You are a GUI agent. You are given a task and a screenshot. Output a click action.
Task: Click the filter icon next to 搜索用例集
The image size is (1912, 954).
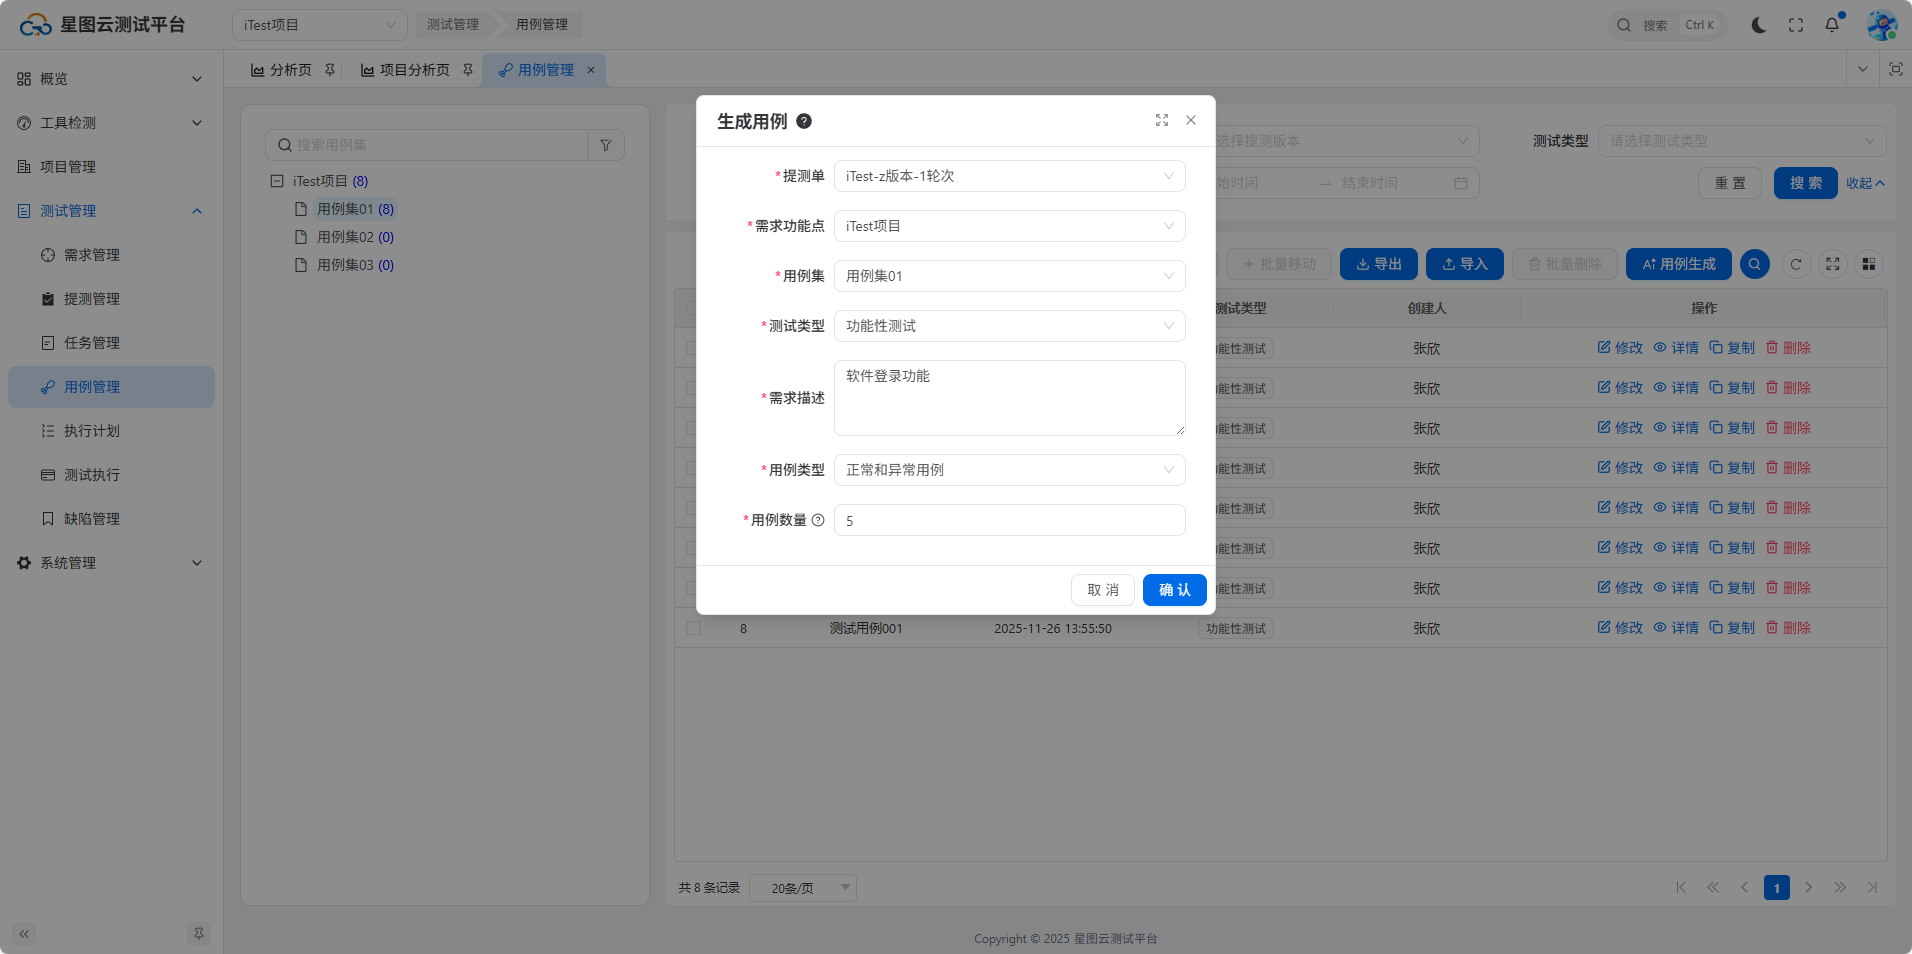click(606, 145)
